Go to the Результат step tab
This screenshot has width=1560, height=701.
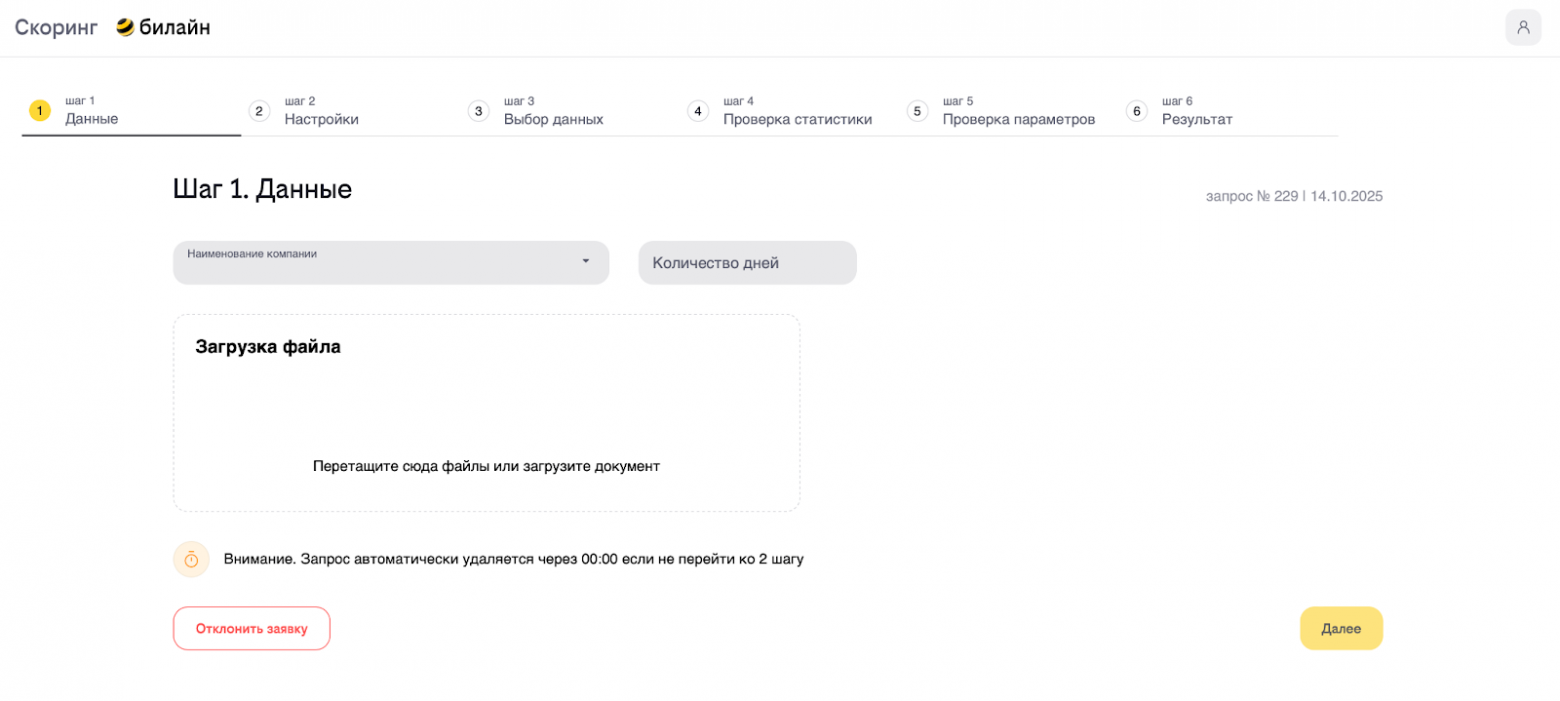(1197, 118)
